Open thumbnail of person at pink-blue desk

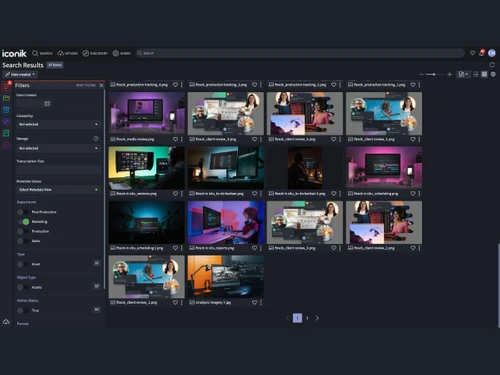226,222
